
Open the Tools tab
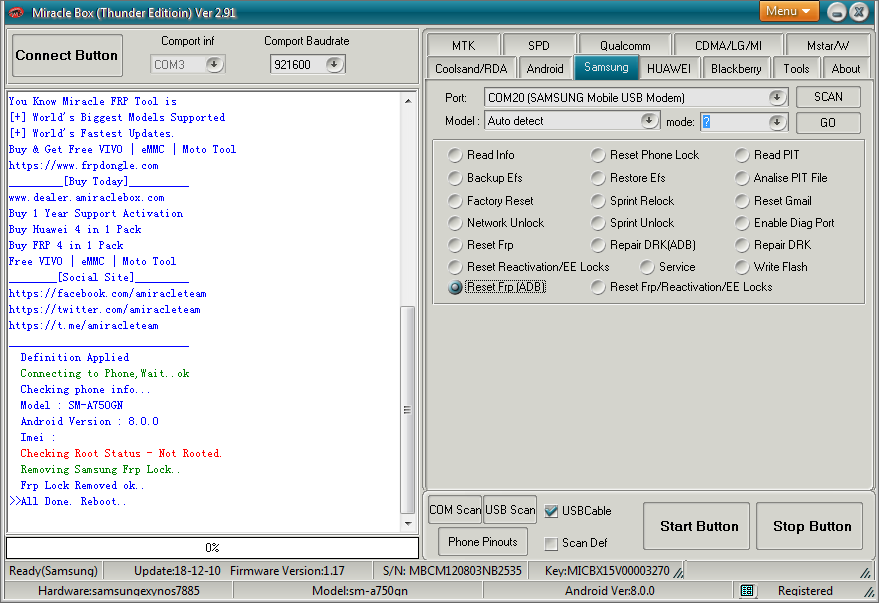click(x=796, y=68)
